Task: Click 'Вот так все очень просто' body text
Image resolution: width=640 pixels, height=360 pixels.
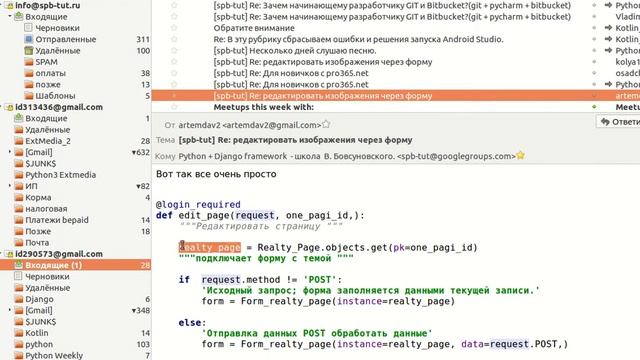Action: pyautogui.click(x=216, y=174)
